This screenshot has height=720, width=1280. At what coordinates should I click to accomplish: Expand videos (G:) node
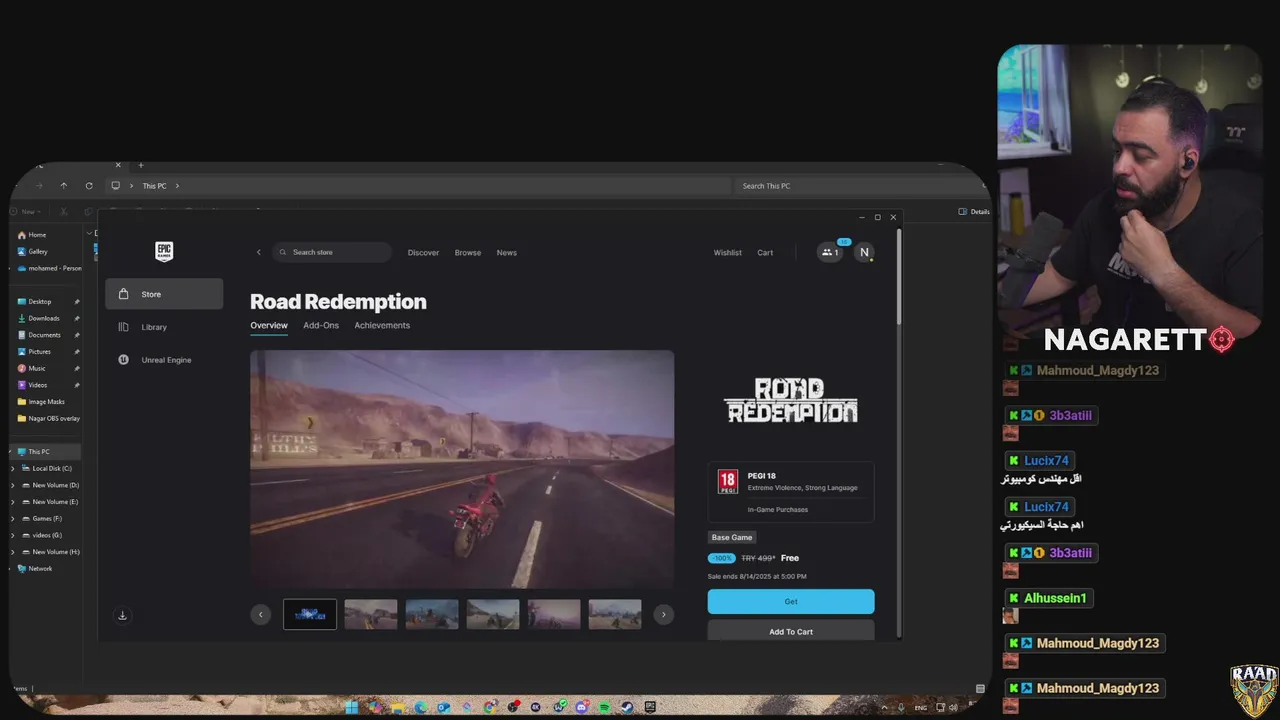click(12, 535)
